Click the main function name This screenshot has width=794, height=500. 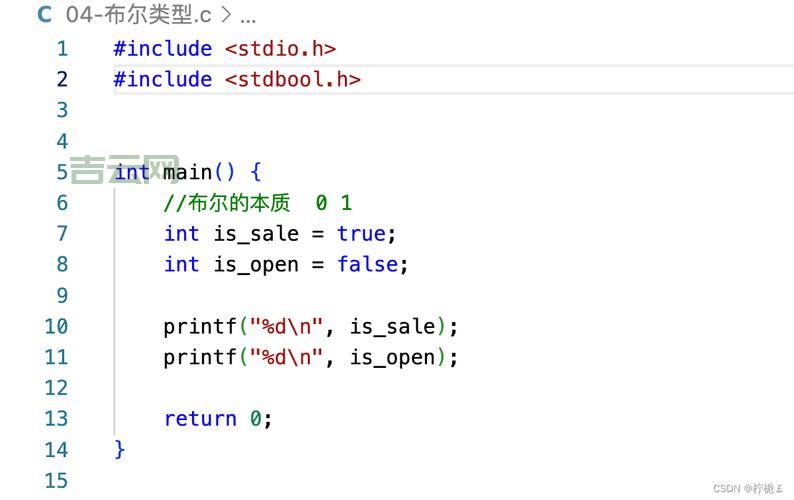click(188, 172)
